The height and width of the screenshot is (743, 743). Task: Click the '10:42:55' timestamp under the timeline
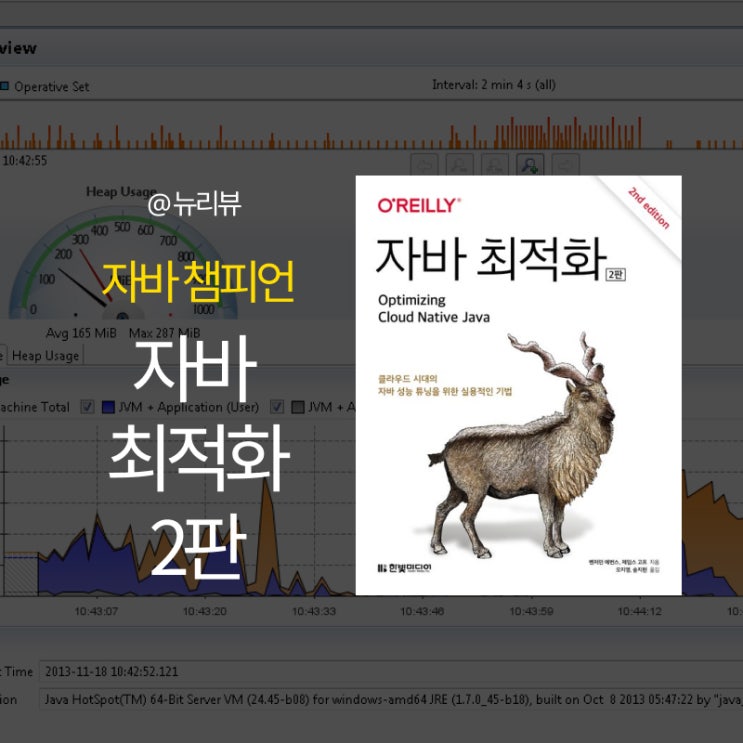coord(25,161)
